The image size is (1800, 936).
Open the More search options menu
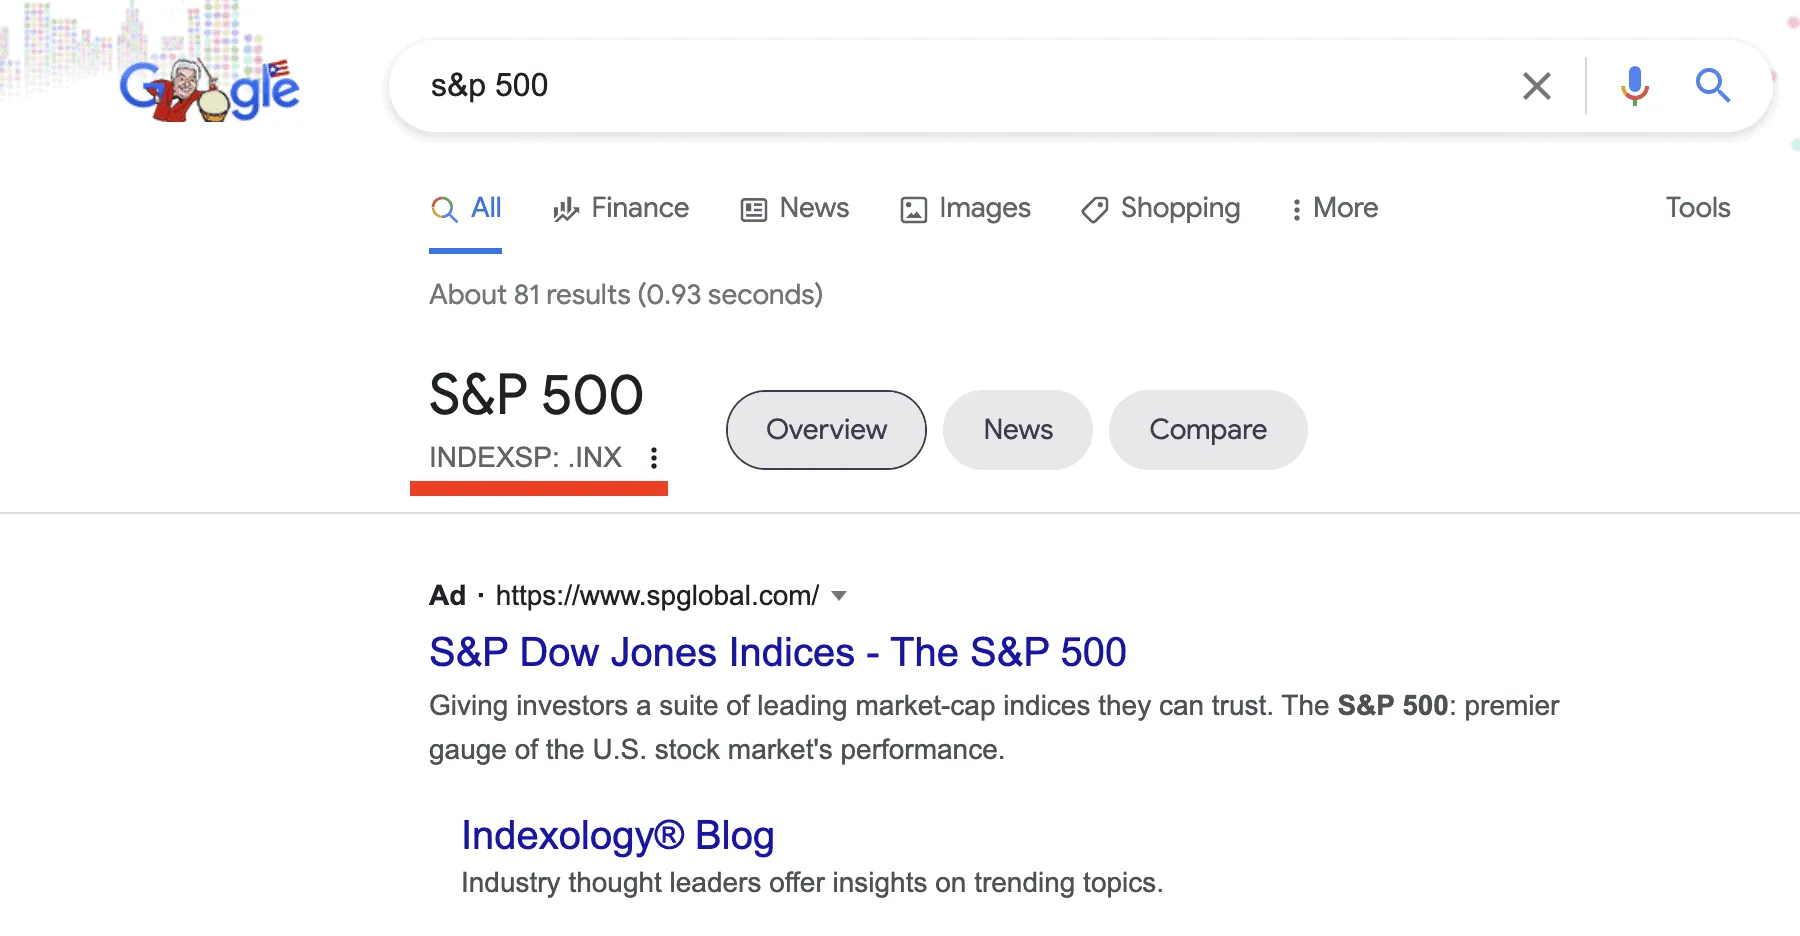1335,208
